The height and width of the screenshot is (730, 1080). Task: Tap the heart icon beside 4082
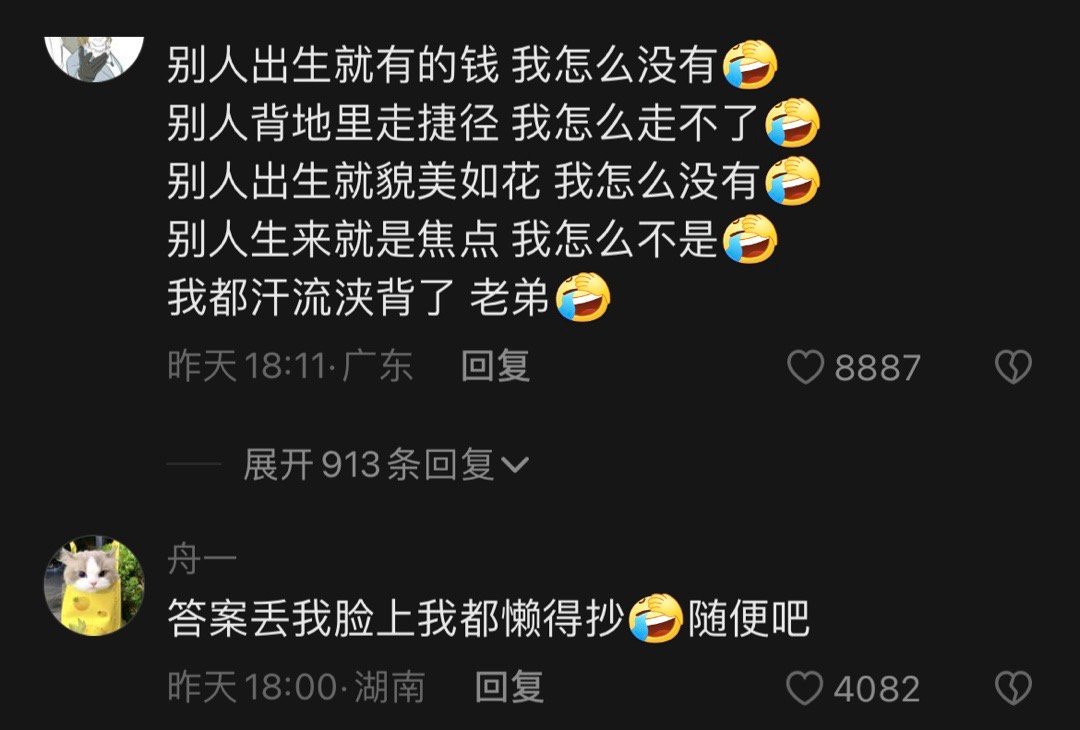[804, 688]
